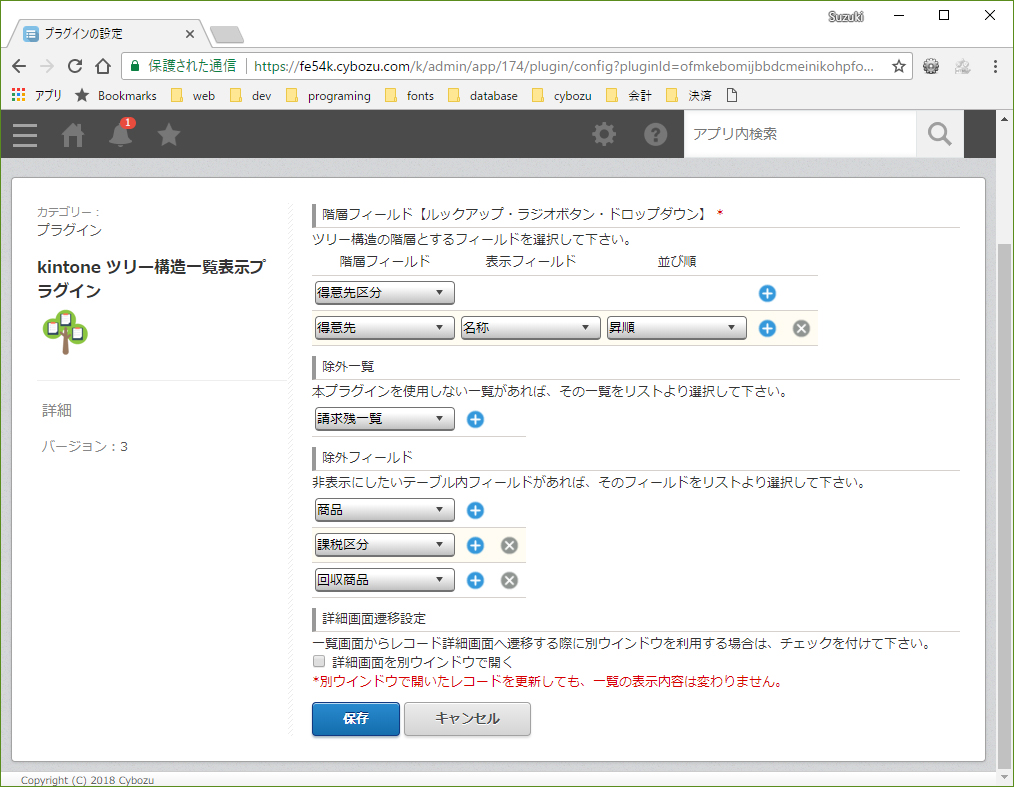Open the database bookmarks folder

(482, 96)
